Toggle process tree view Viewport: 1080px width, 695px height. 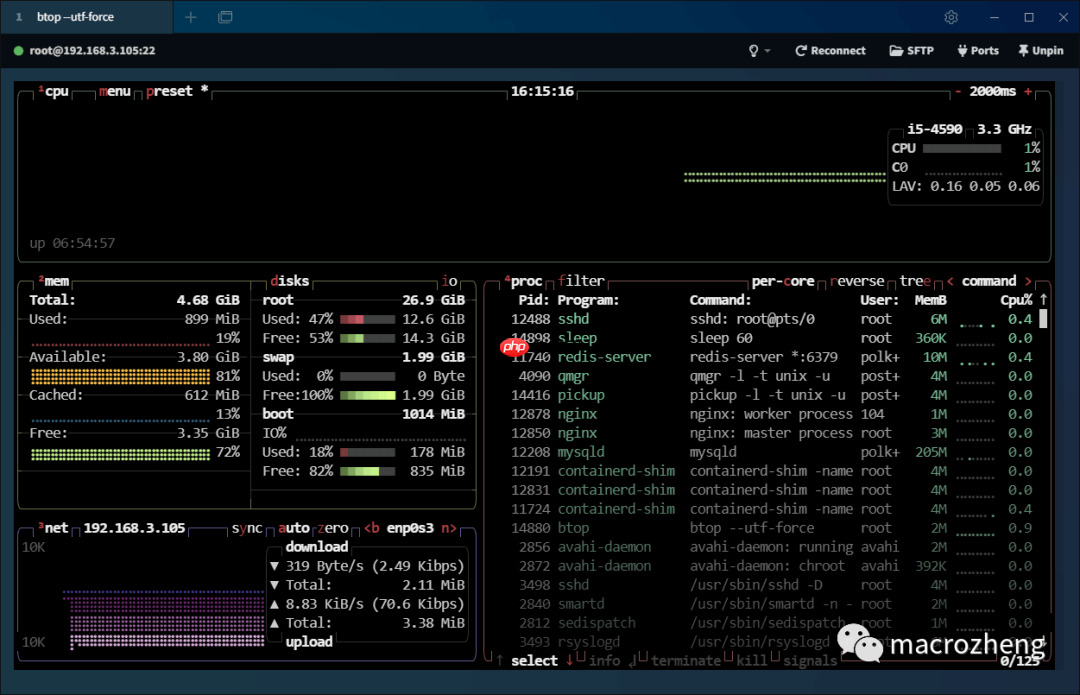(x=914, y=281)
